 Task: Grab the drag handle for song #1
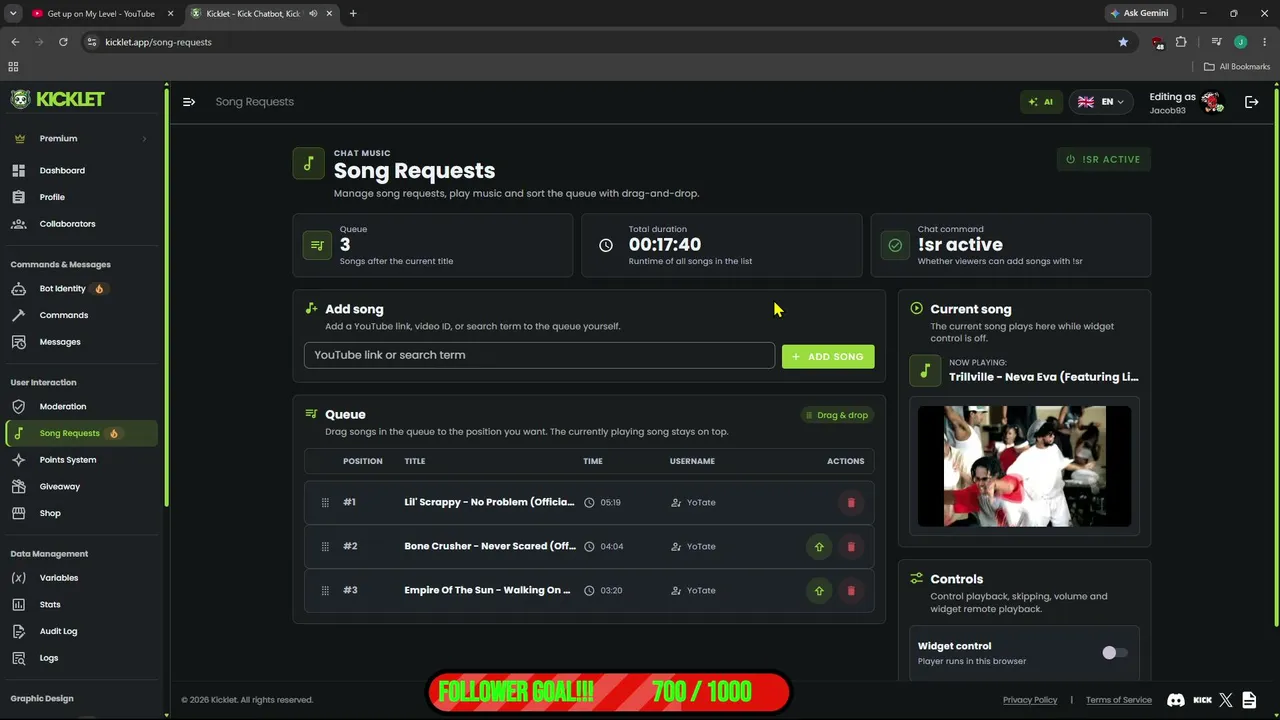[x=325, y=503]
